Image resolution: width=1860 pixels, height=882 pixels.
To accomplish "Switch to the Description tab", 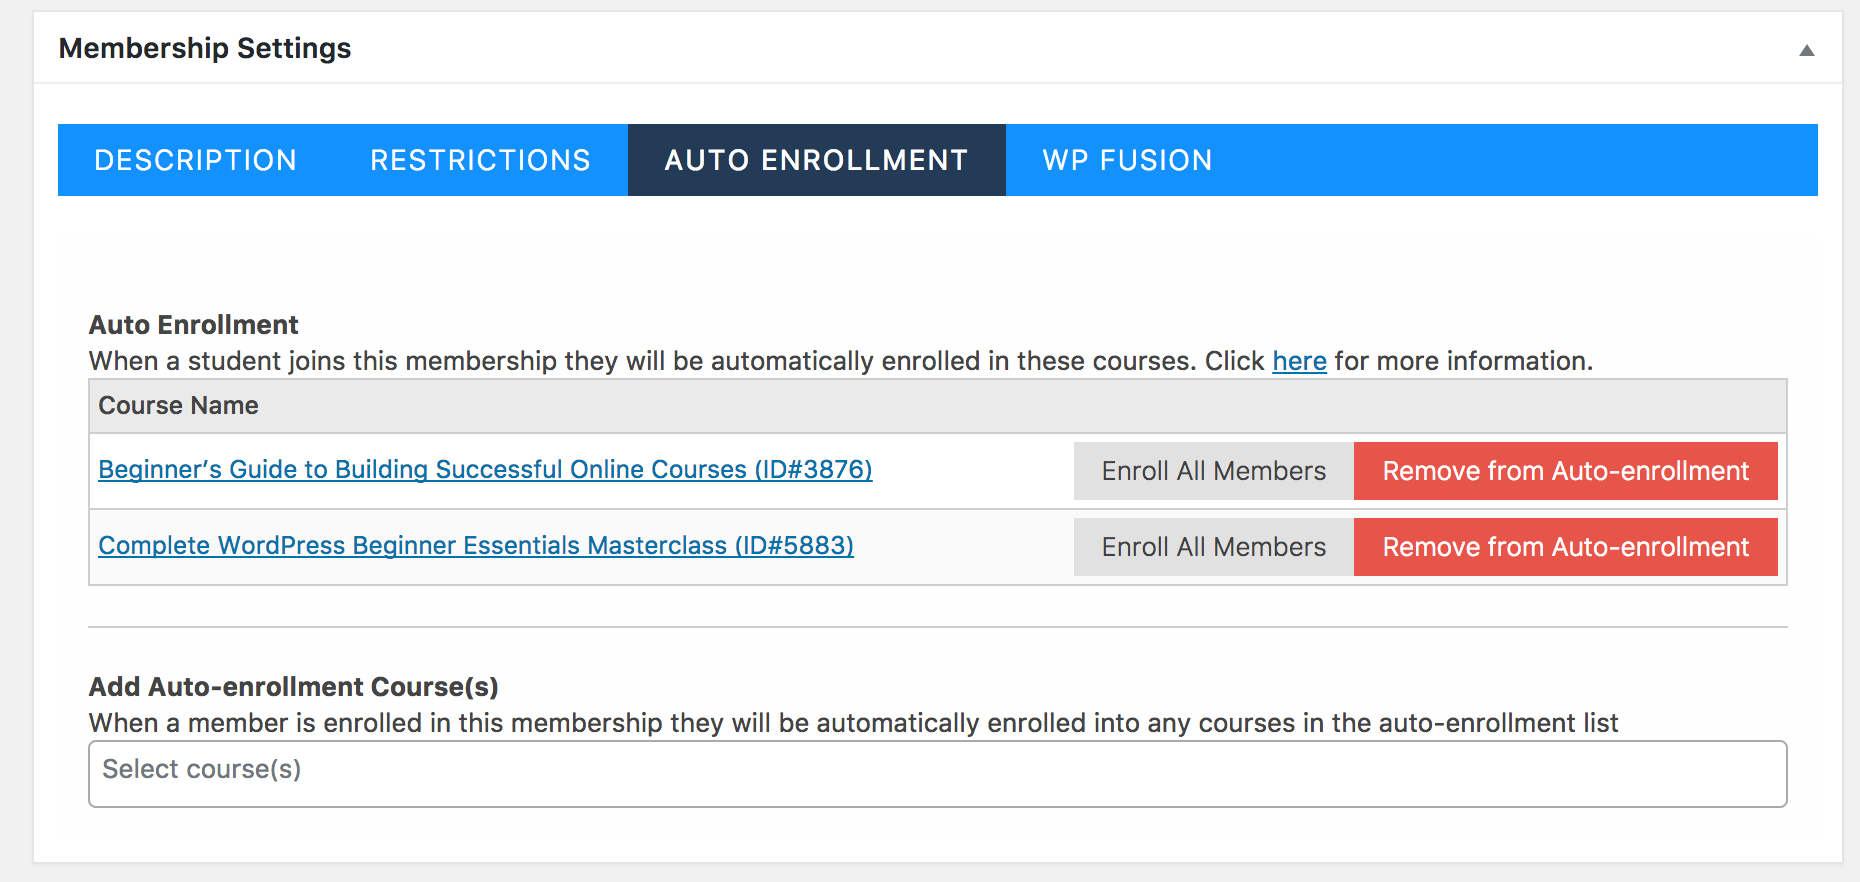I will pyautogui.click(x=195, y=160).
